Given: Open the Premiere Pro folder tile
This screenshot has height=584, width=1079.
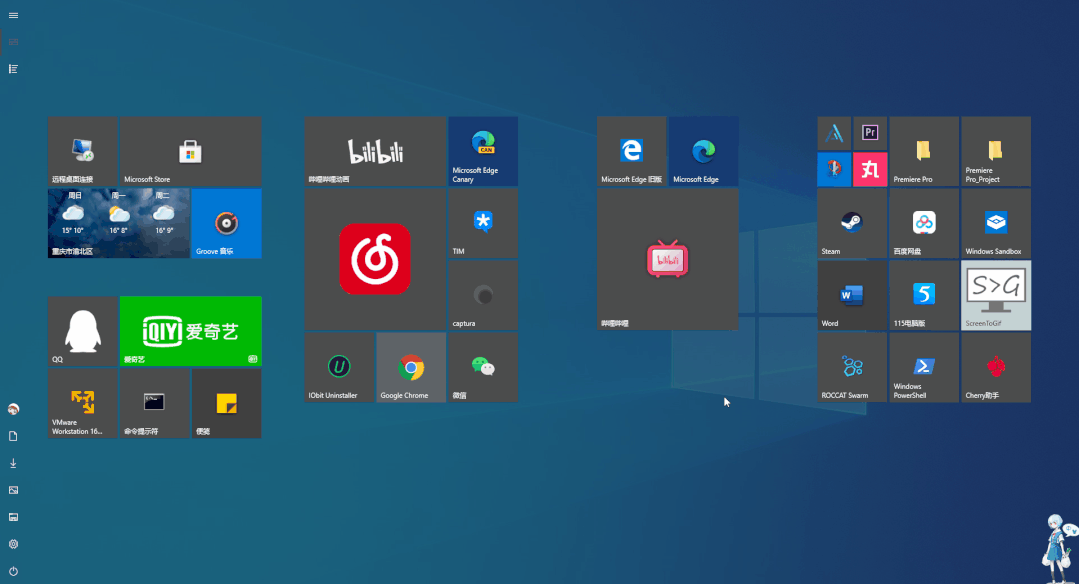Looking at the screenshot, I should (924, 151).
